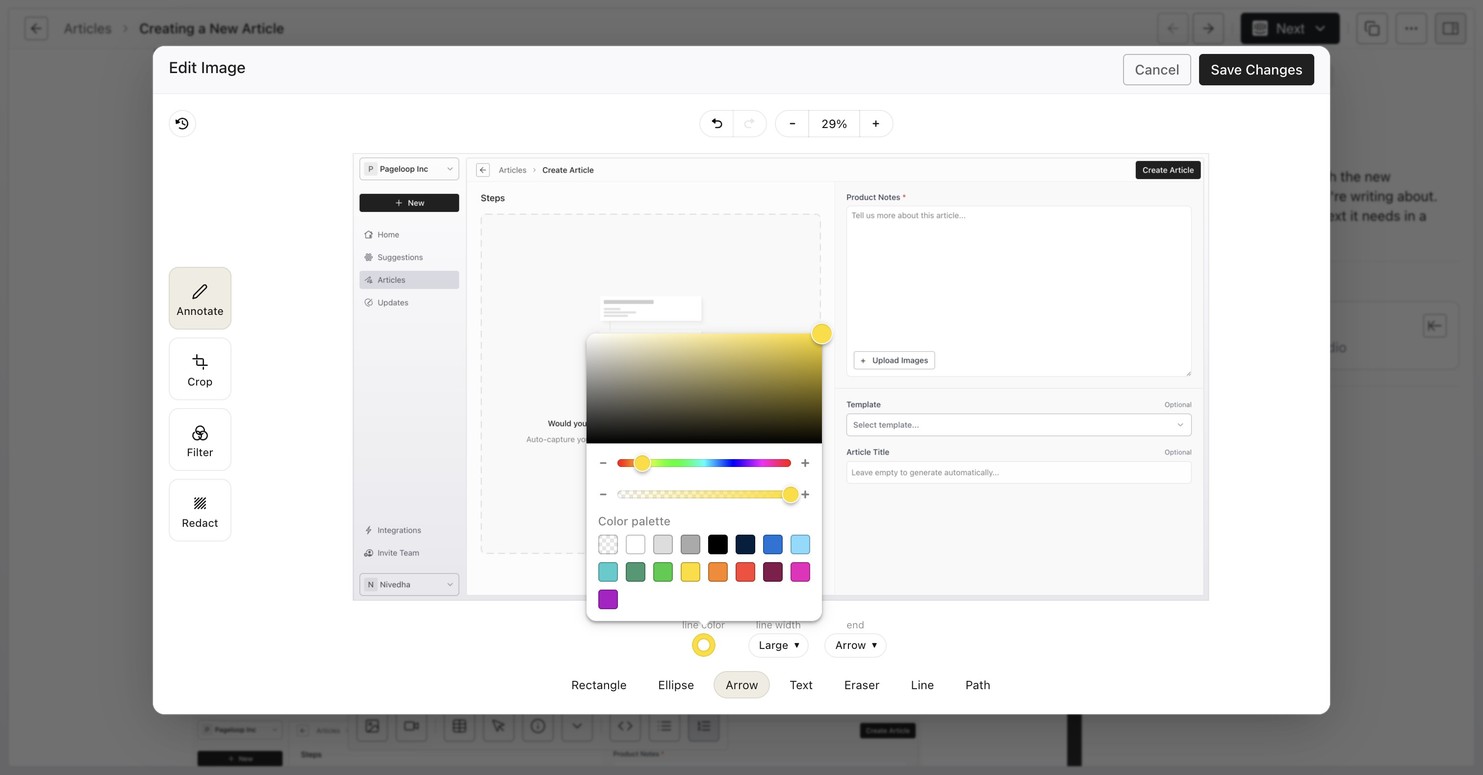Click the minus icon left of hue slider
Viewport: 1483px width, 775px height.
coord(603,463)
